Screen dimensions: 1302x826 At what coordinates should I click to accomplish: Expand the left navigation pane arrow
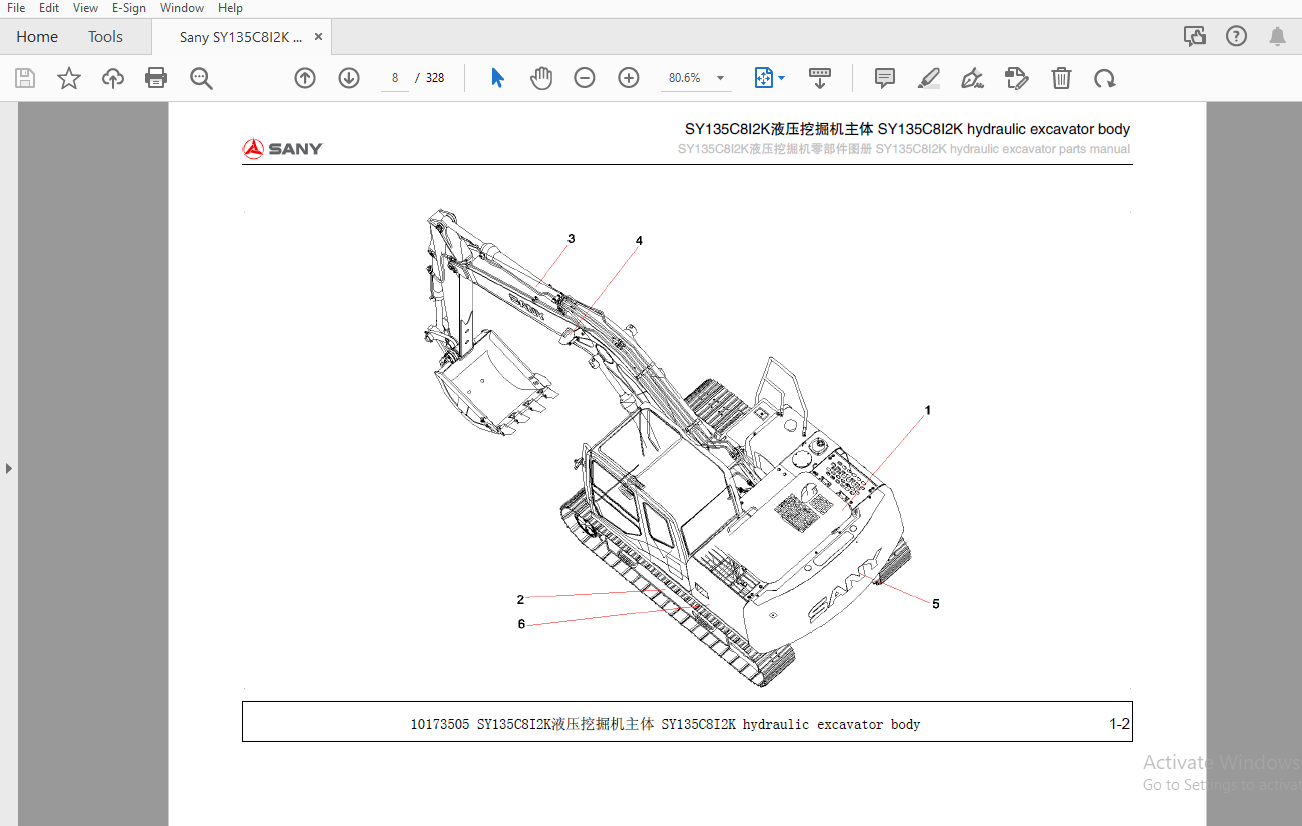(x=9, y=468)
